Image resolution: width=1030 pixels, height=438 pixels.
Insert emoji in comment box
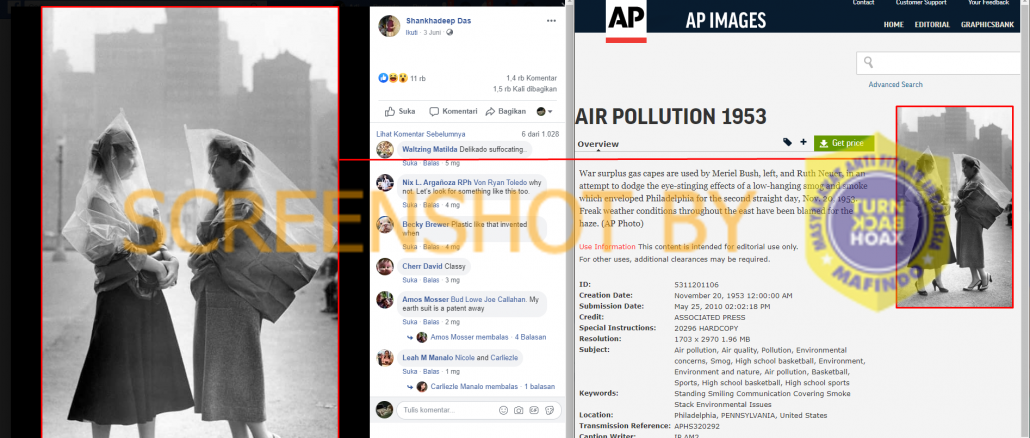pos(503,410)
